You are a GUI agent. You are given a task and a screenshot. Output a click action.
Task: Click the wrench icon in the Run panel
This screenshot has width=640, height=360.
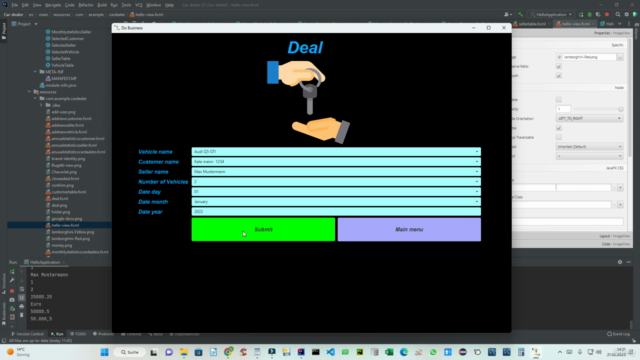(x=12, y=280)
